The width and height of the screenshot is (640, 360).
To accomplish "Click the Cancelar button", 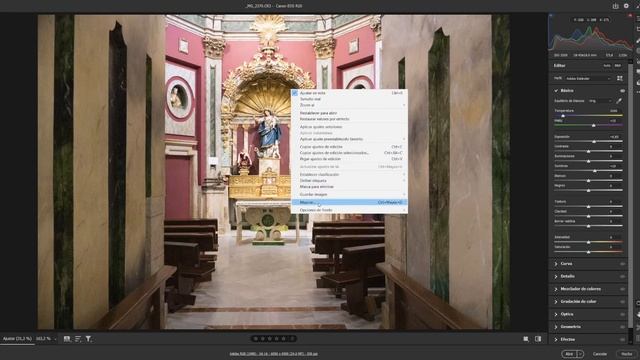I will click(x=600, y=354).
